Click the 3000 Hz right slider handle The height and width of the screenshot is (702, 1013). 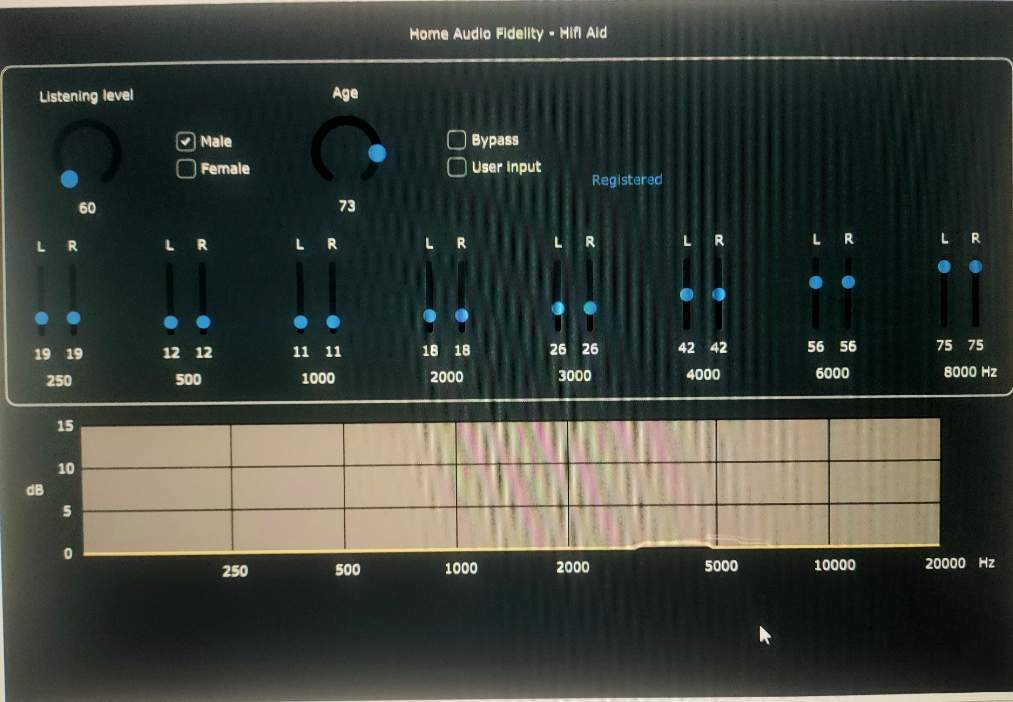point(590,308)
